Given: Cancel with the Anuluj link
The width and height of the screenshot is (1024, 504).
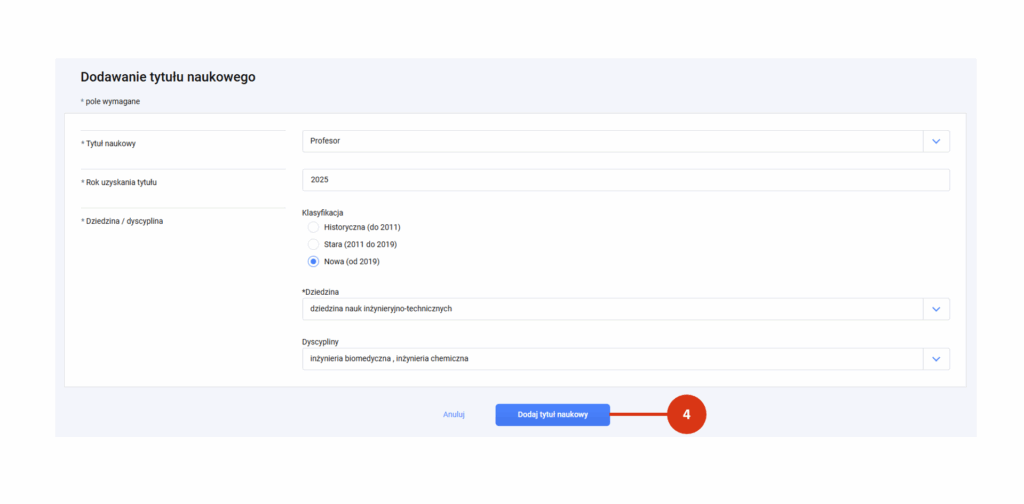Looking at the screenshot, I should click(454, 415).
